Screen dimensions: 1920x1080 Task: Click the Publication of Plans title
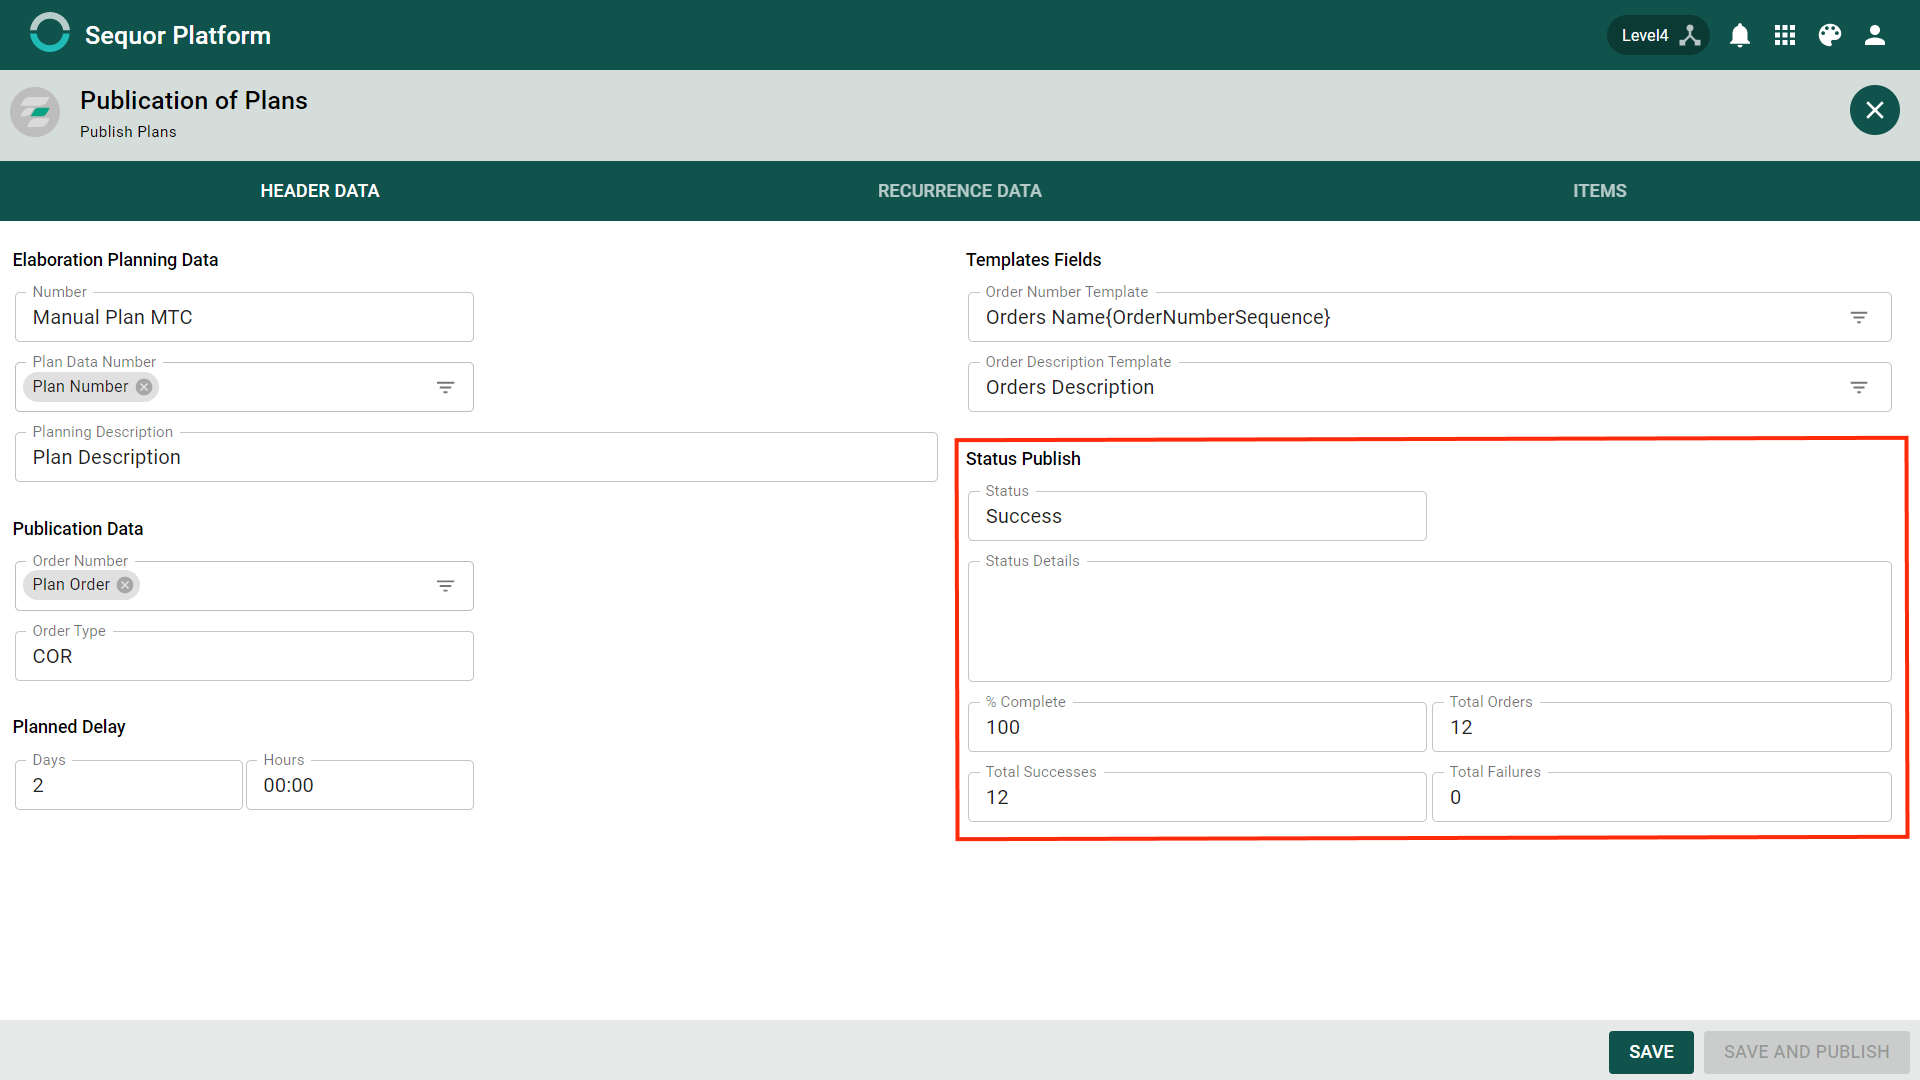tap(194, 101)
